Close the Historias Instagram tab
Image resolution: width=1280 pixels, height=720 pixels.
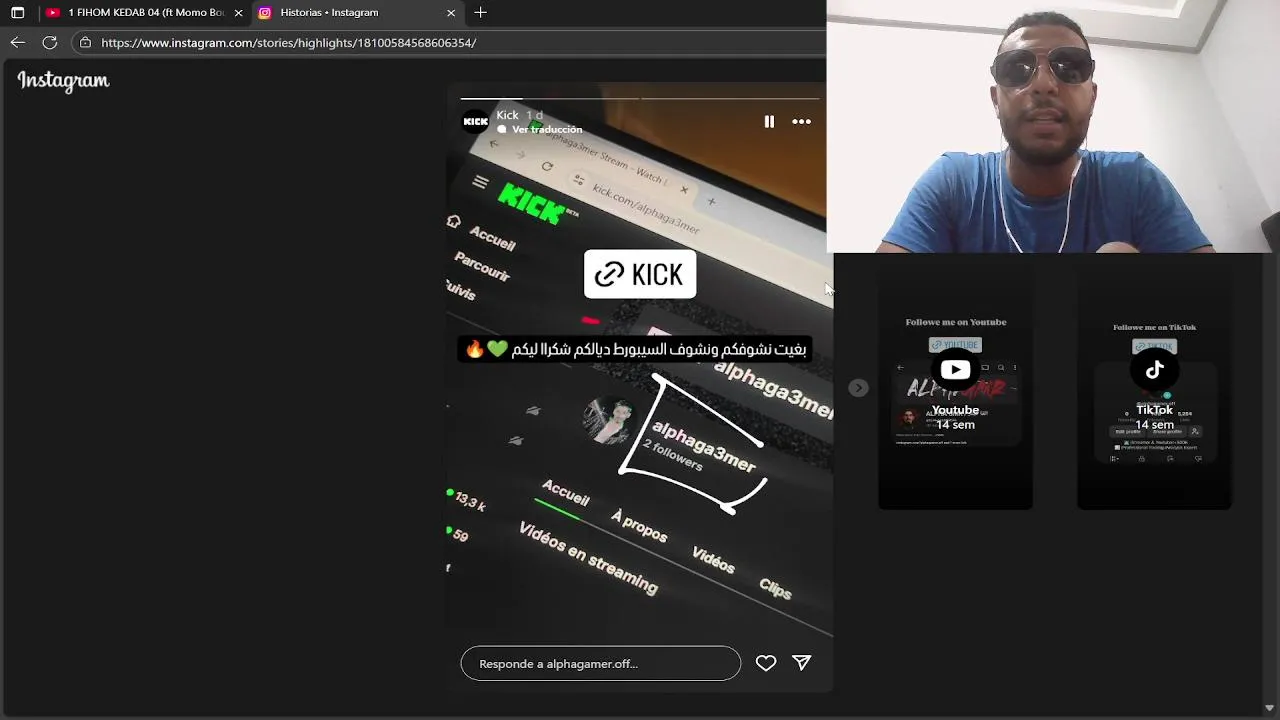(x=451, y=13)
